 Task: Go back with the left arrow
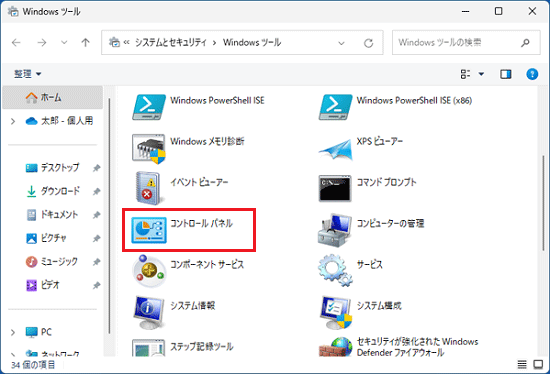[x=16, y=43]
